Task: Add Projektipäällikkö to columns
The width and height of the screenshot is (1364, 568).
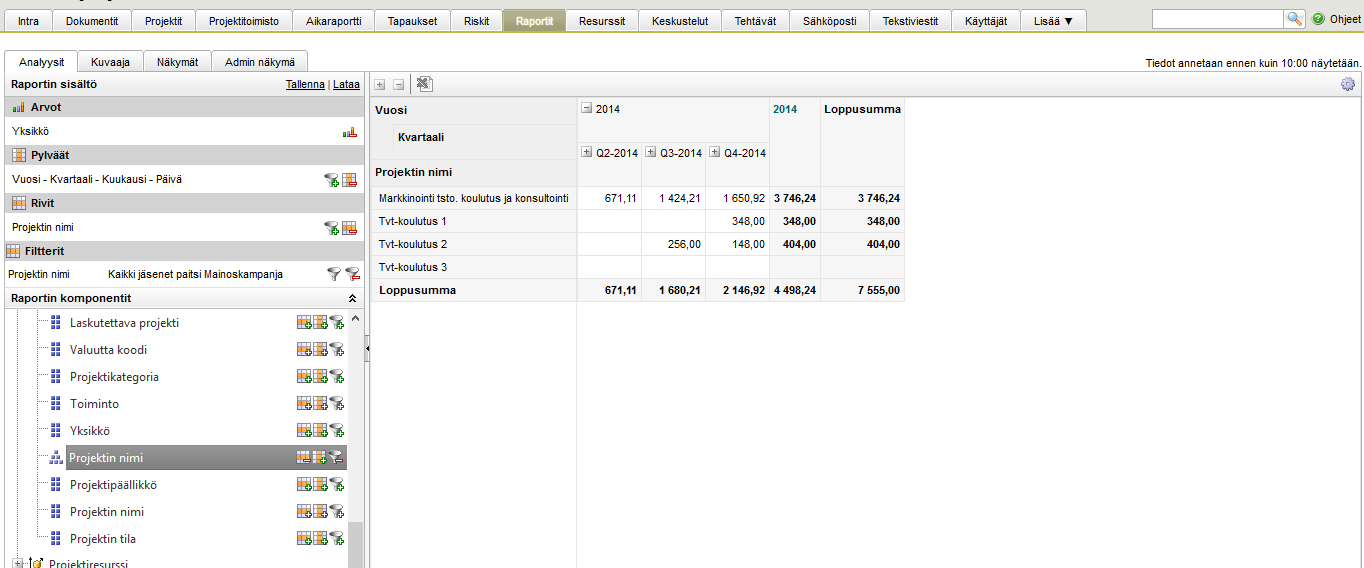Action: [320, 485]
